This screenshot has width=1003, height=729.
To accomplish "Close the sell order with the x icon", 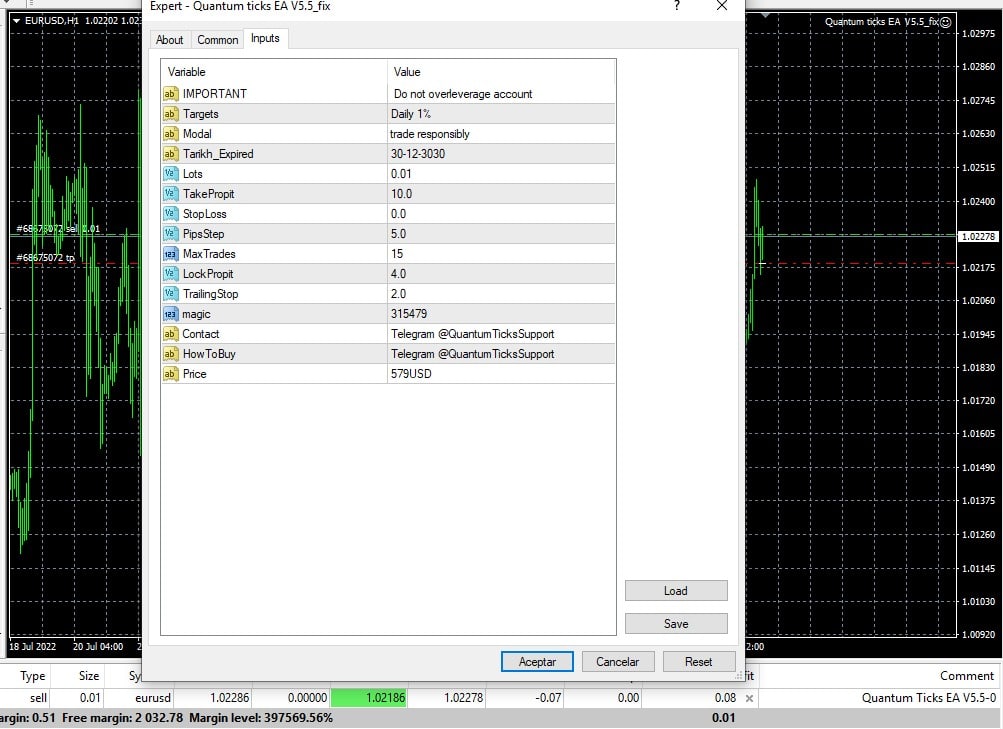I will tap(749, 698).
